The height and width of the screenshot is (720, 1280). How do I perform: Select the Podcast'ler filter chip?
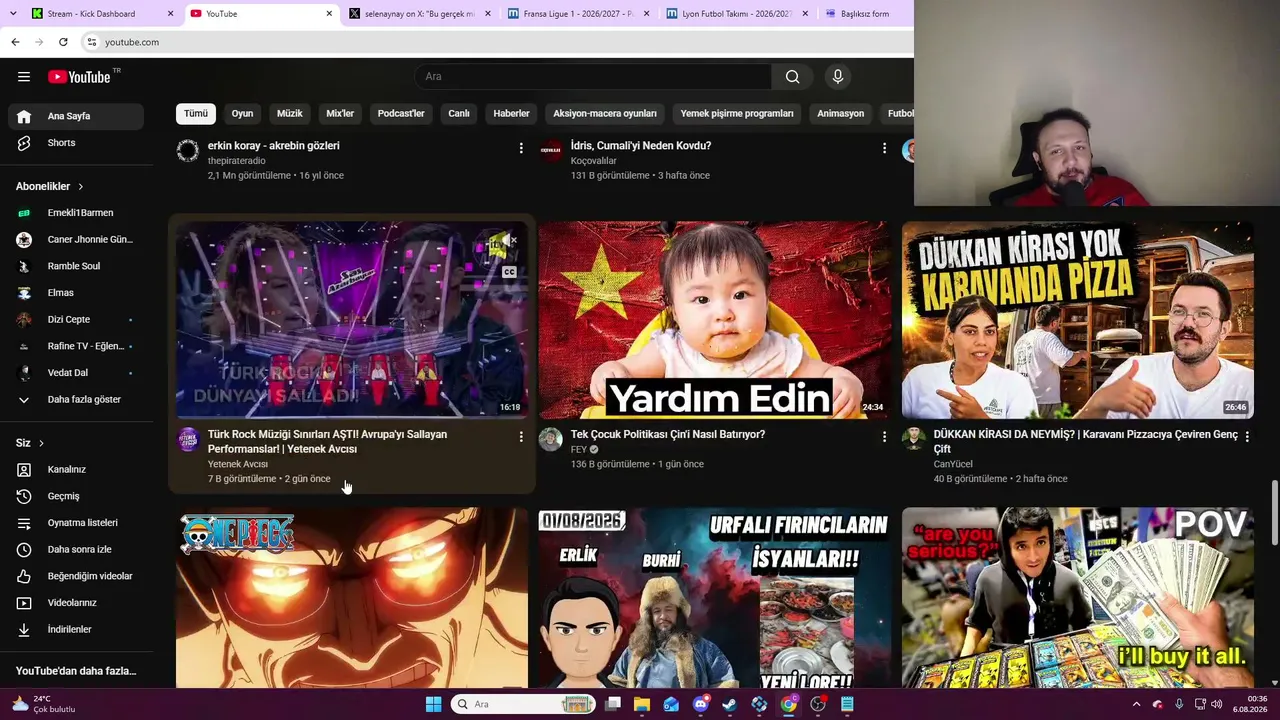point(401,114)
